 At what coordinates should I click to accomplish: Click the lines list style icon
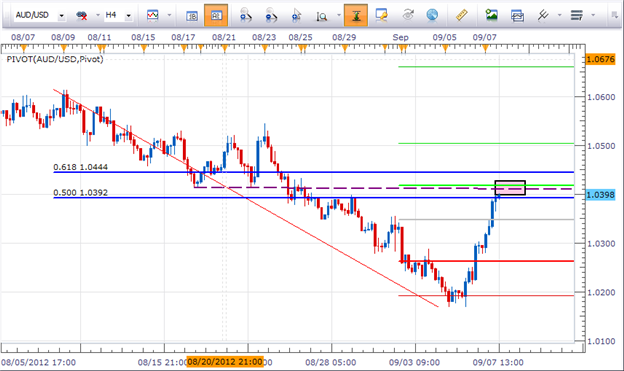pyautogui.click(x=576, y=16)
